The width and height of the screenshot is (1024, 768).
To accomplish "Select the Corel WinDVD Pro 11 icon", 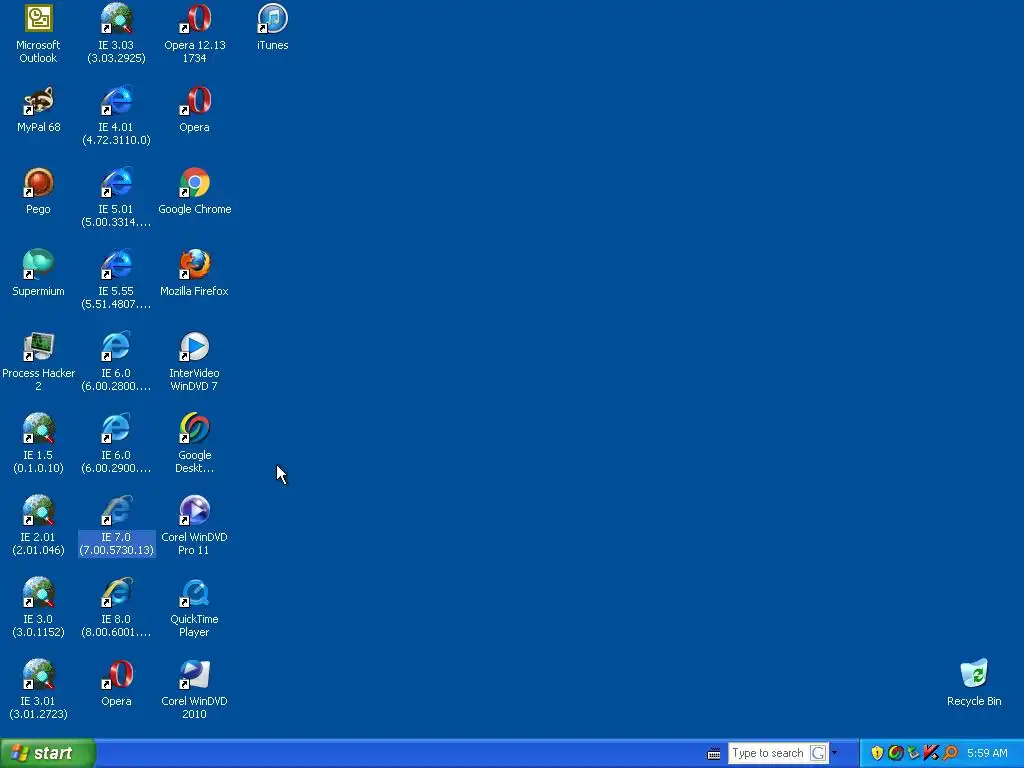I will [x=195, y=510].
